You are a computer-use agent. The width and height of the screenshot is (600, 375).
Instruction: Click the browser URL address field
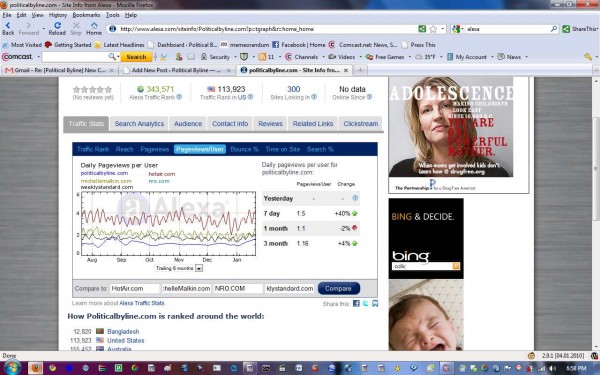(268, 29)
